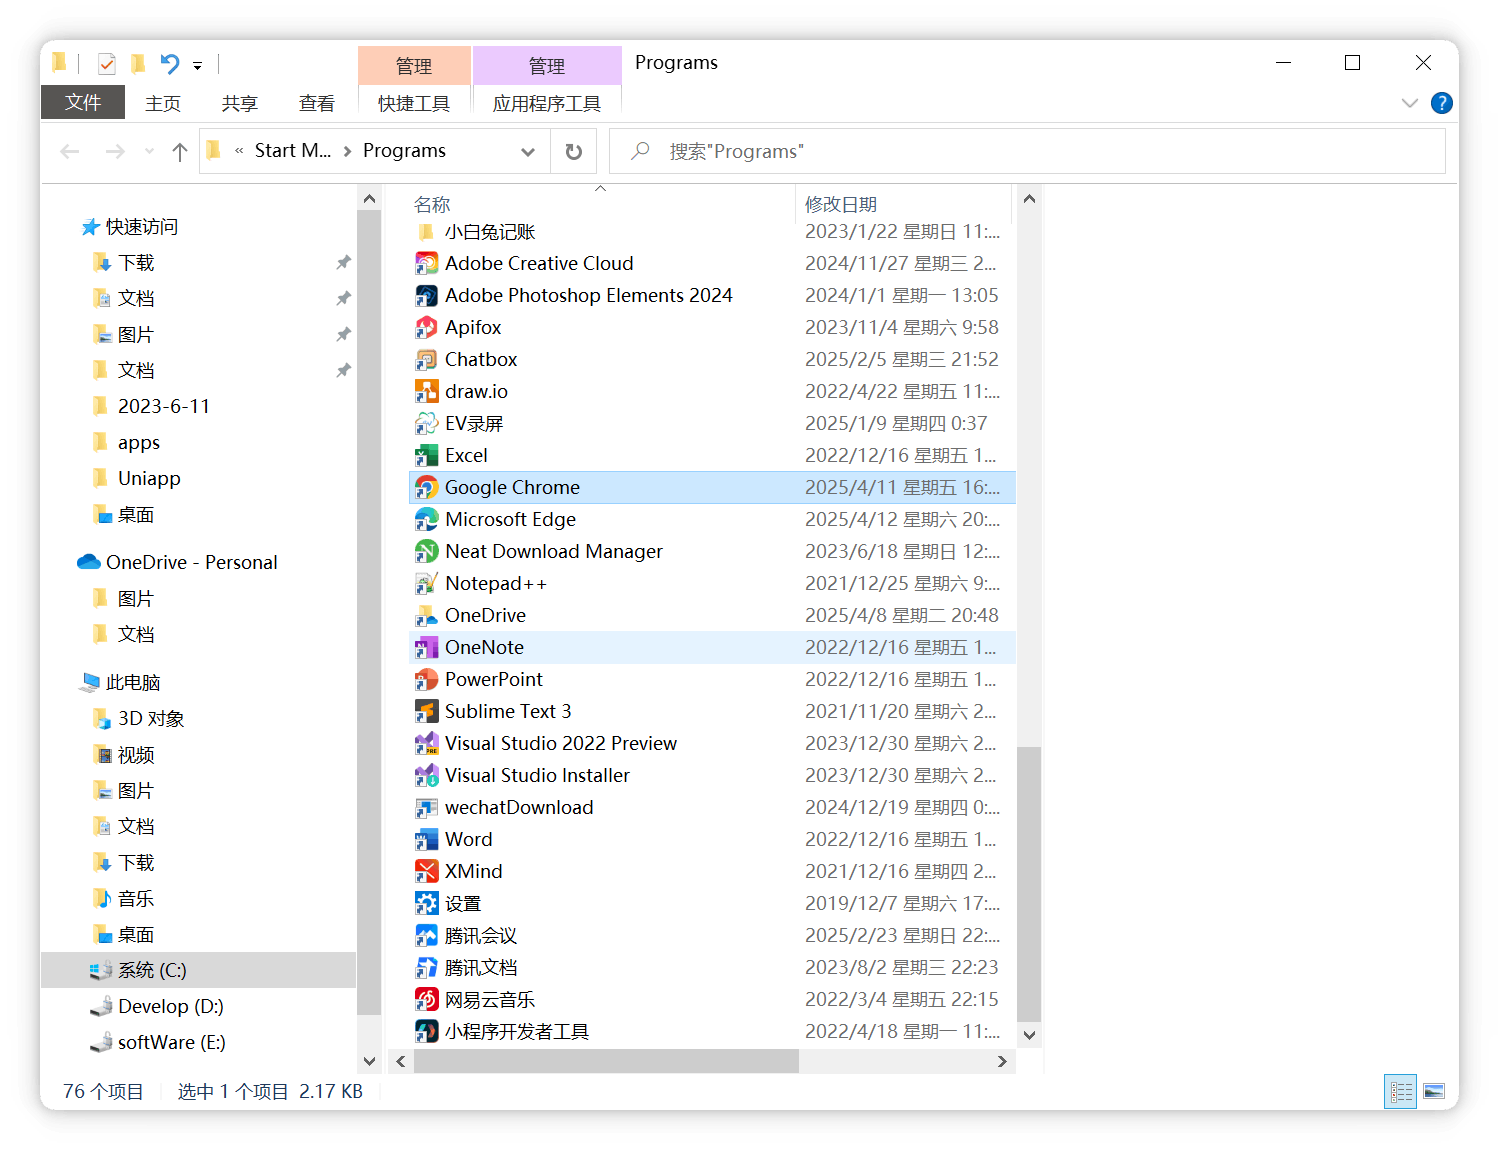Click the Sublime Text 3 icon
1499x1150 pixels.
click(426, 711)
